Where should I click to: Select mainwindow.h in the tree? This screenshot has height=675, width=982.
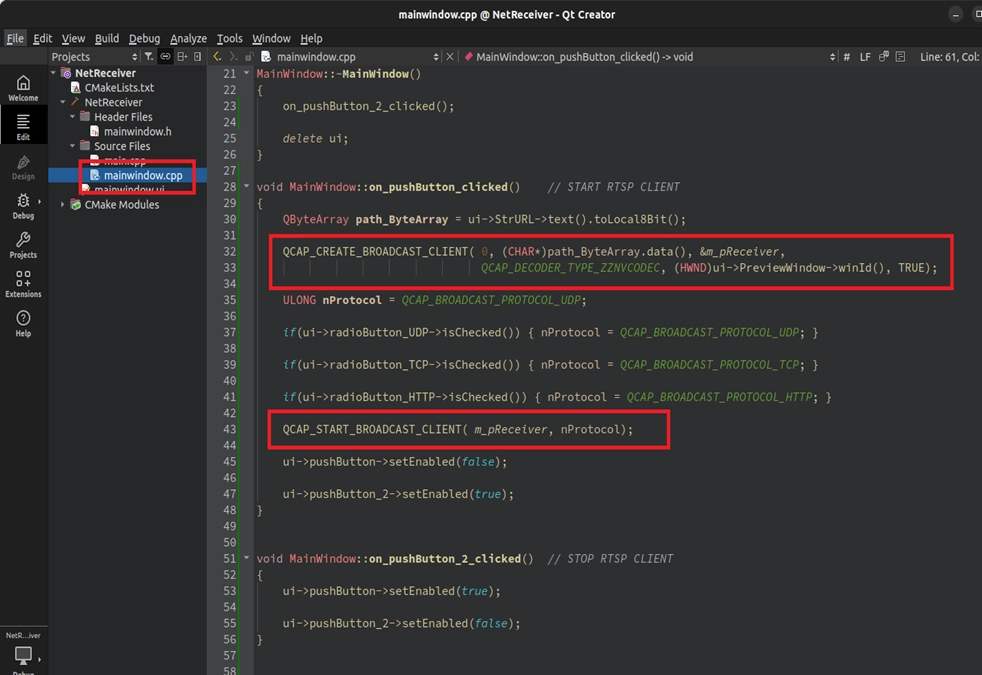tap(137, 131)
